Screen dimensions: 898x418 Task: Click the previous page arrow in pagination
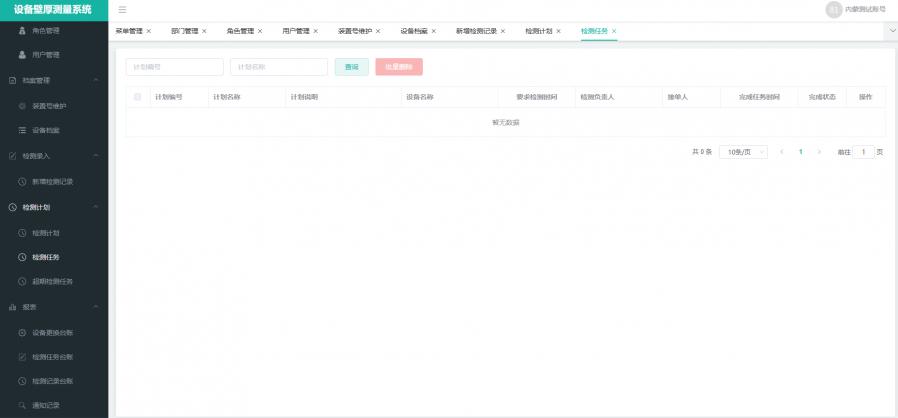tap(781, 152)
